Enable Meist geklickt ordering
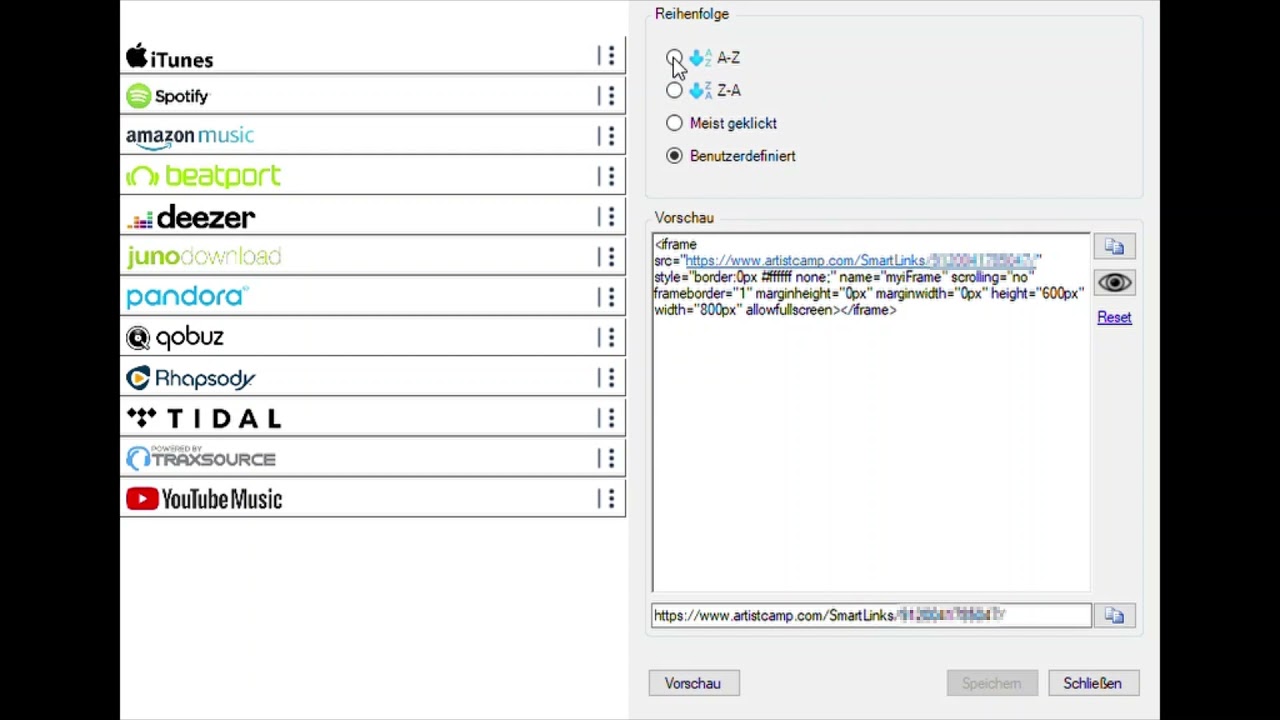Screen dimensions: 1280x720 pyautogui.click(x=674, y=123)
